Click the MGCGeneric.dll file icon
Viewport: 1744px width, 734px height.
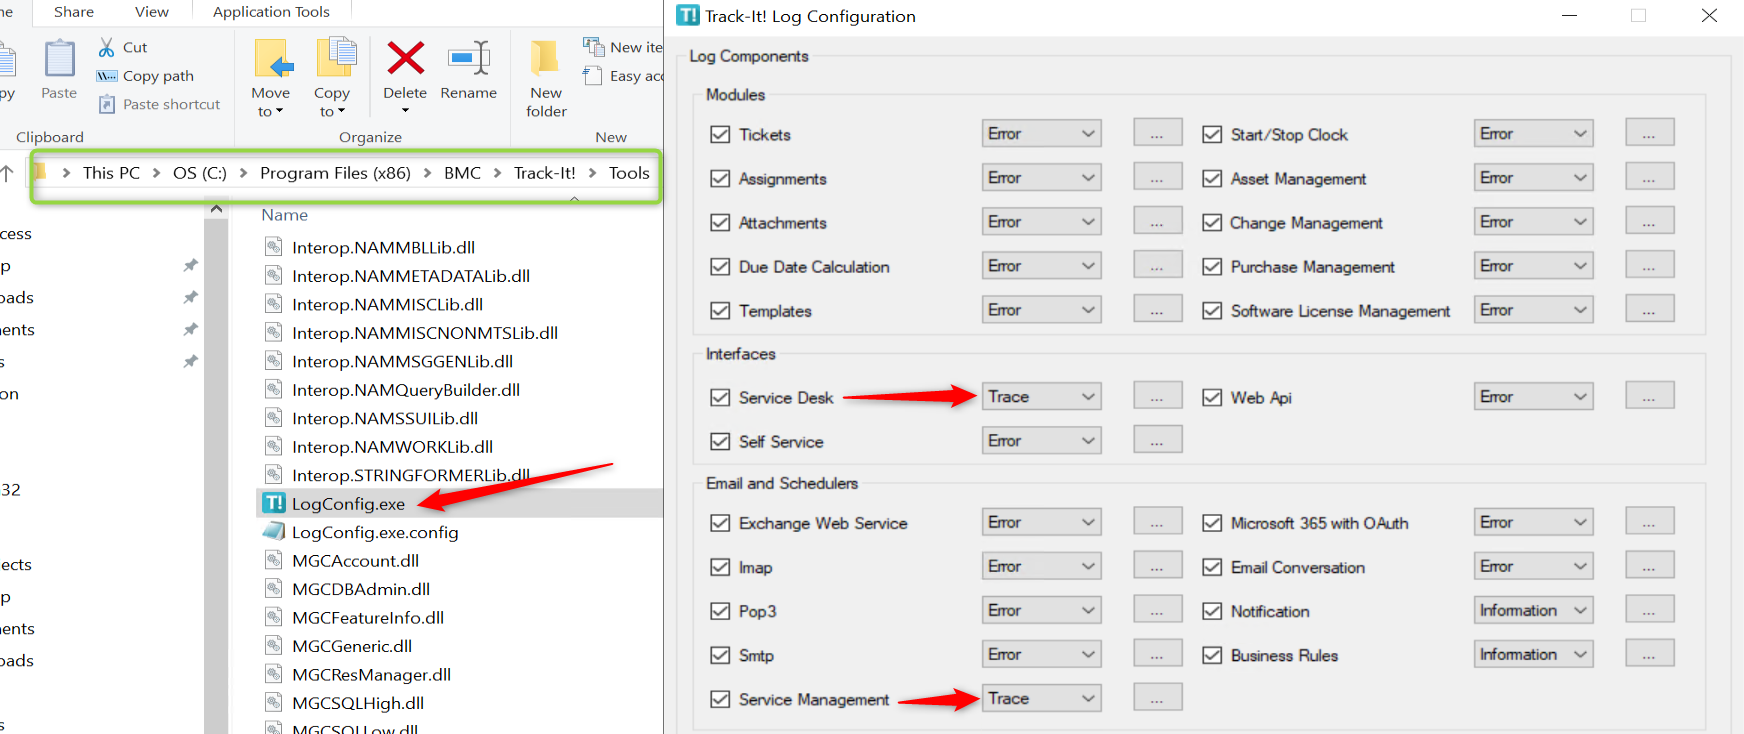(273, 645)
